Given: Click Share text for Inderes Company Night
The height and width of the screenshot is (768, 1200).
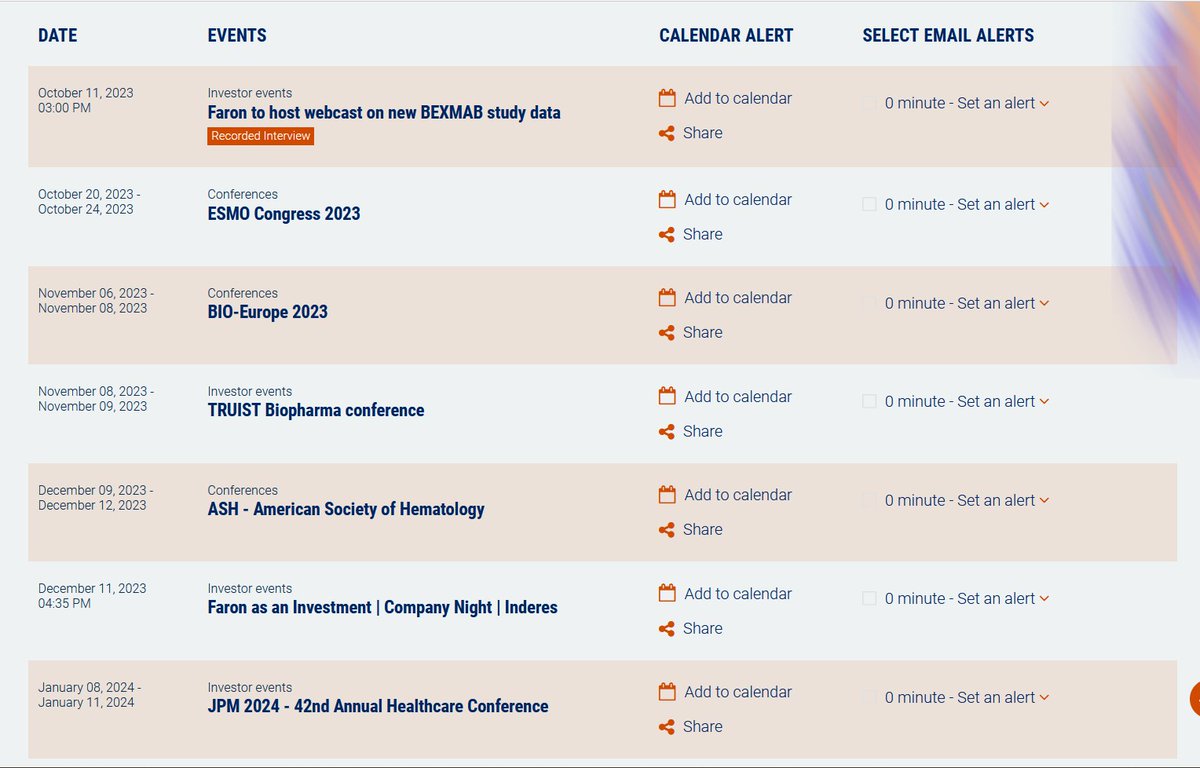Looking at the screenshot, I should (x=703, y=628).
